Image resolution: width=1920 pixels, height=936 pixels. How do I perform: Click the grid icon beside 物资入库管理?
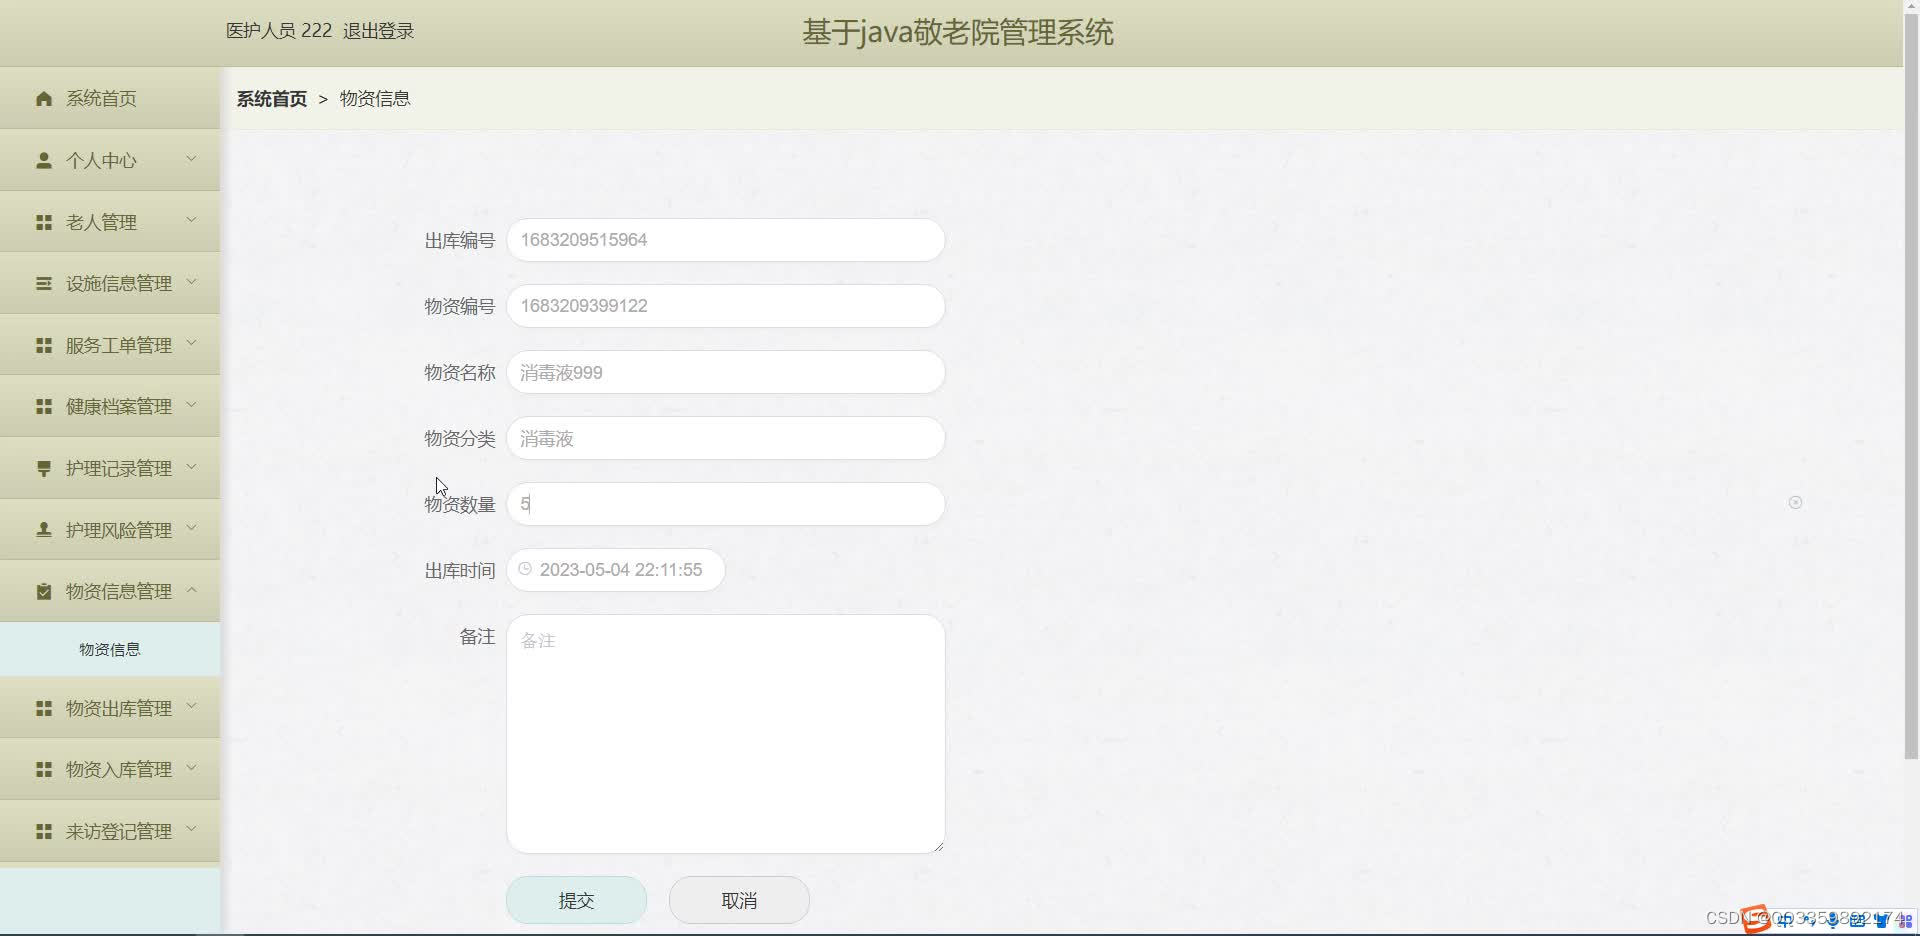pyautogui.click(x=44, y=770)
